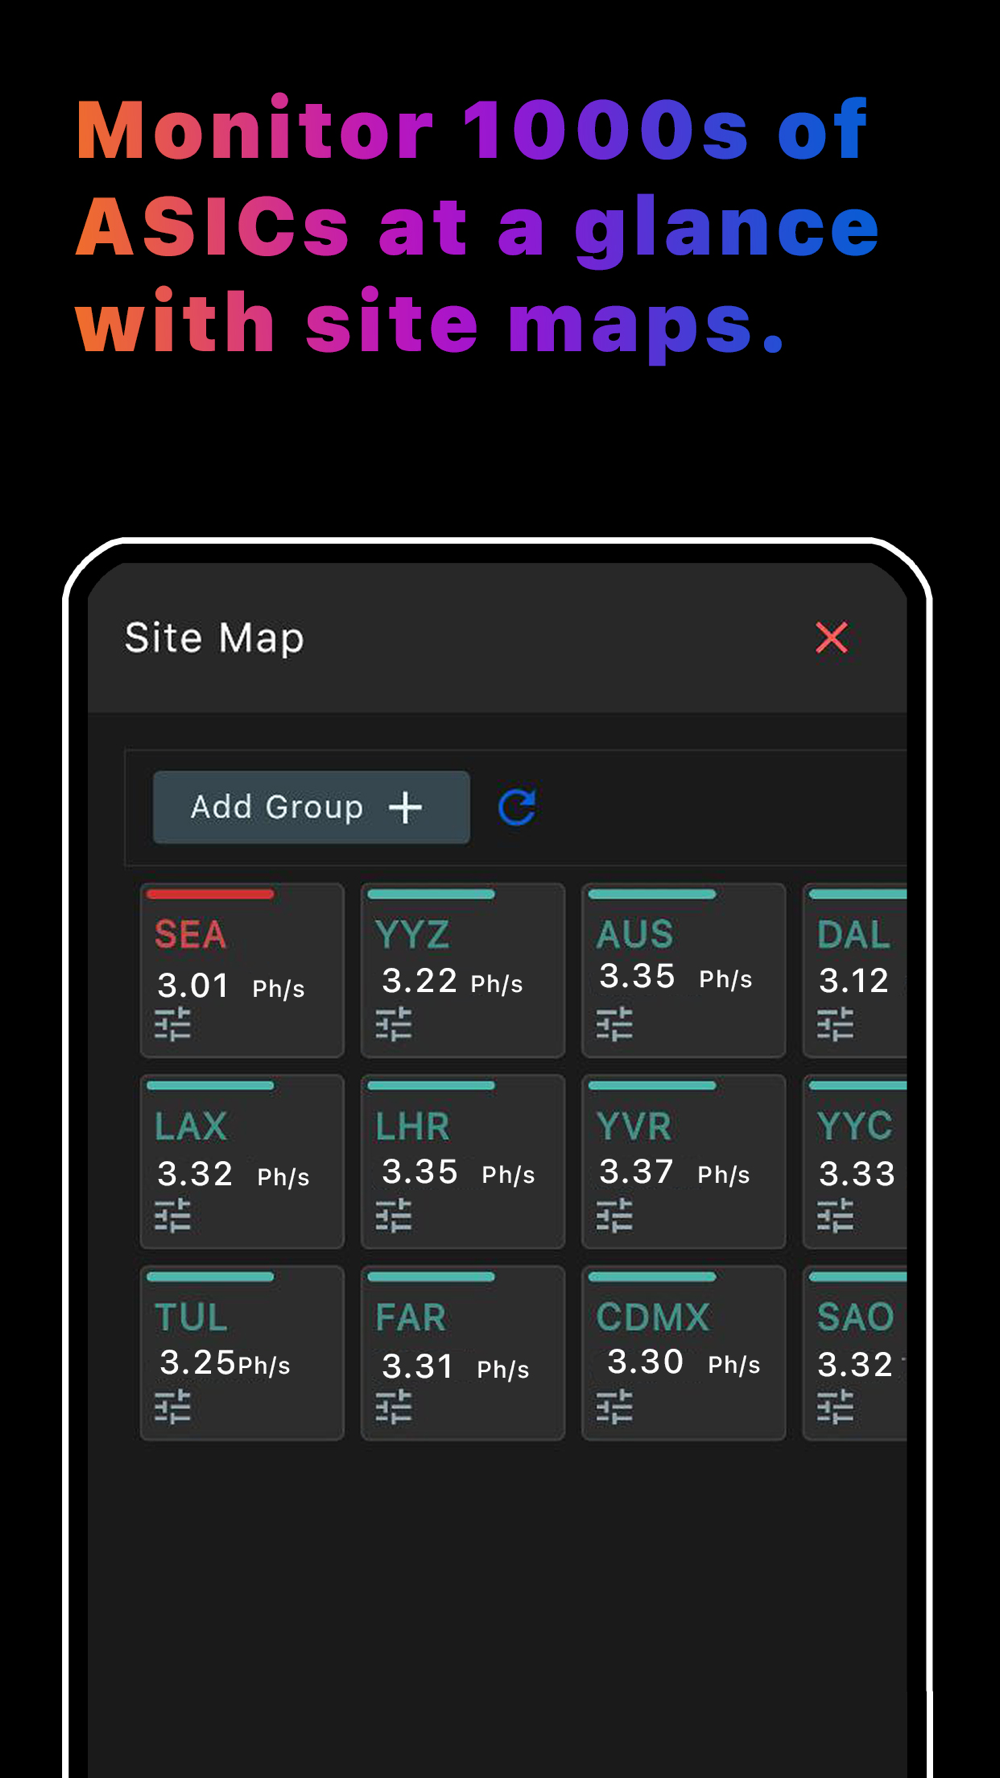Click YYC hashrate value 3.33
Image resolution: width=1000 pixels, height=1778 pixels.
[857, 1174]
